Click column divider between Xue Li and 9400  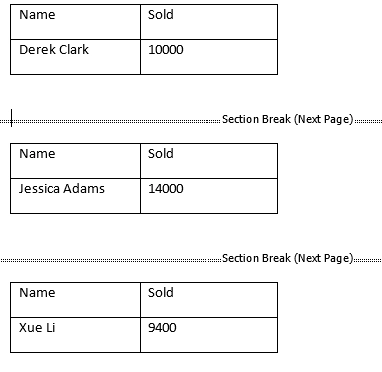coord(141,335)
